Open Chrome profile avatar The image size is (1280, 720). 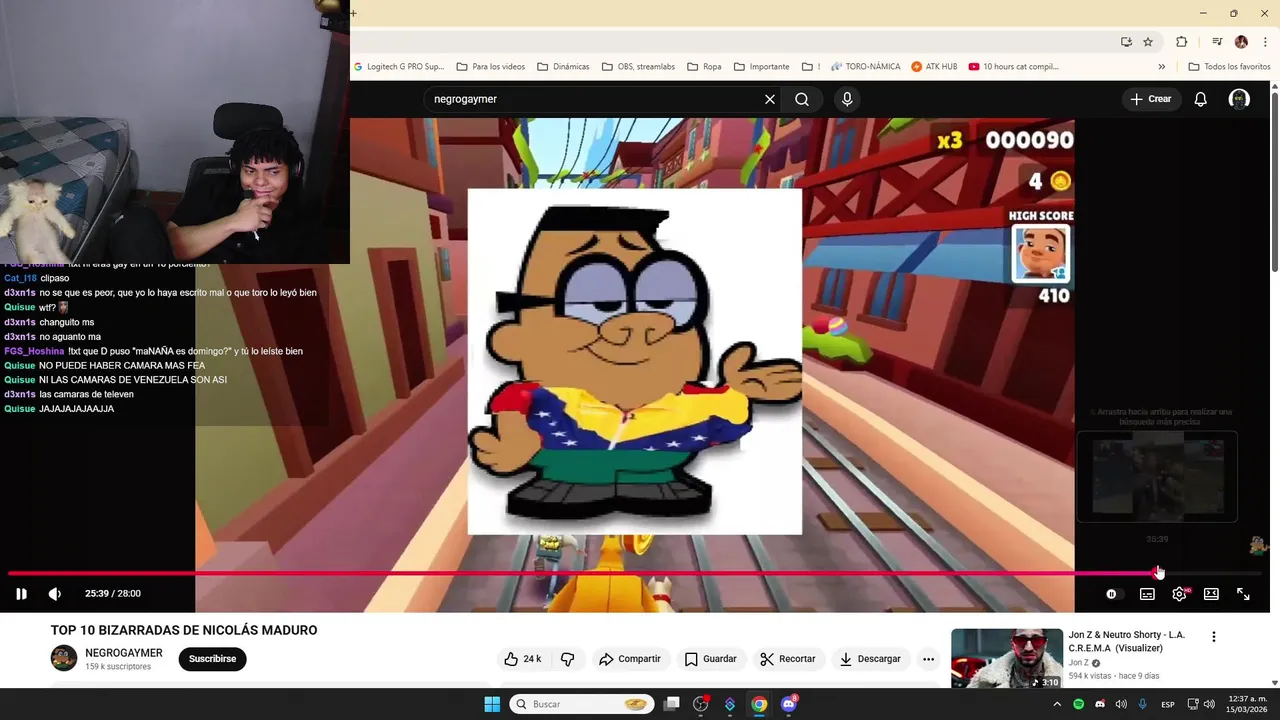[x=1241, y=42]
